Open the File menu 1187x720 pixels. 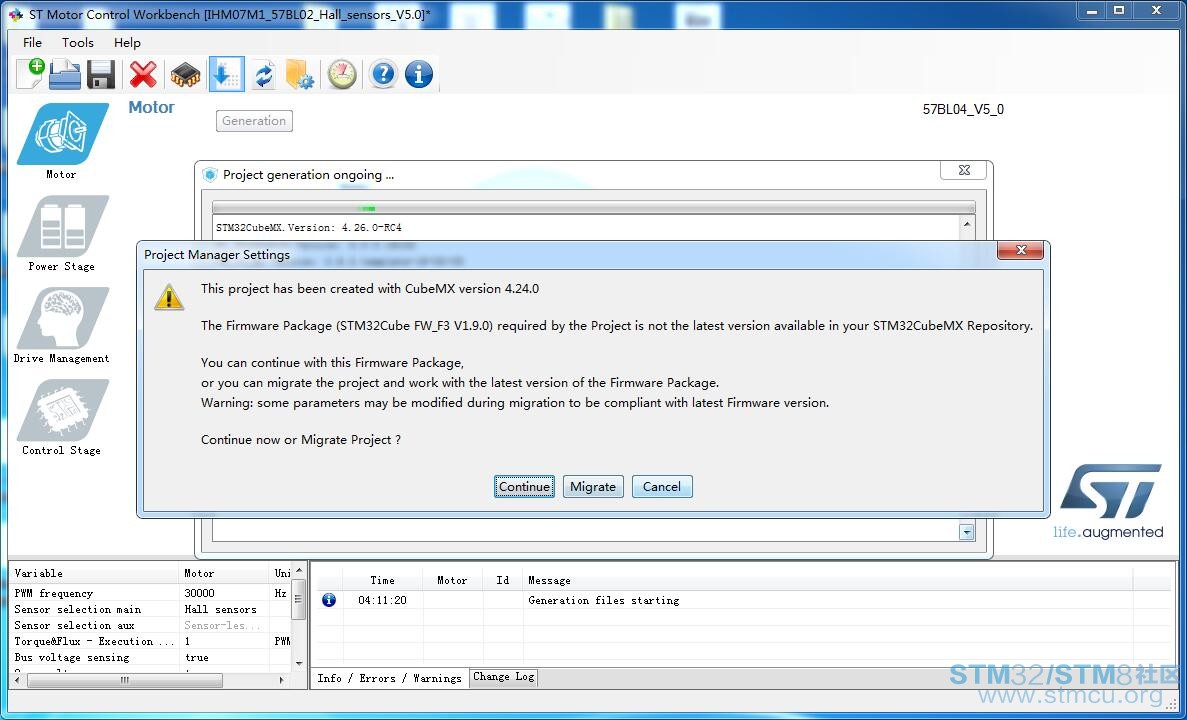(33, 42)
